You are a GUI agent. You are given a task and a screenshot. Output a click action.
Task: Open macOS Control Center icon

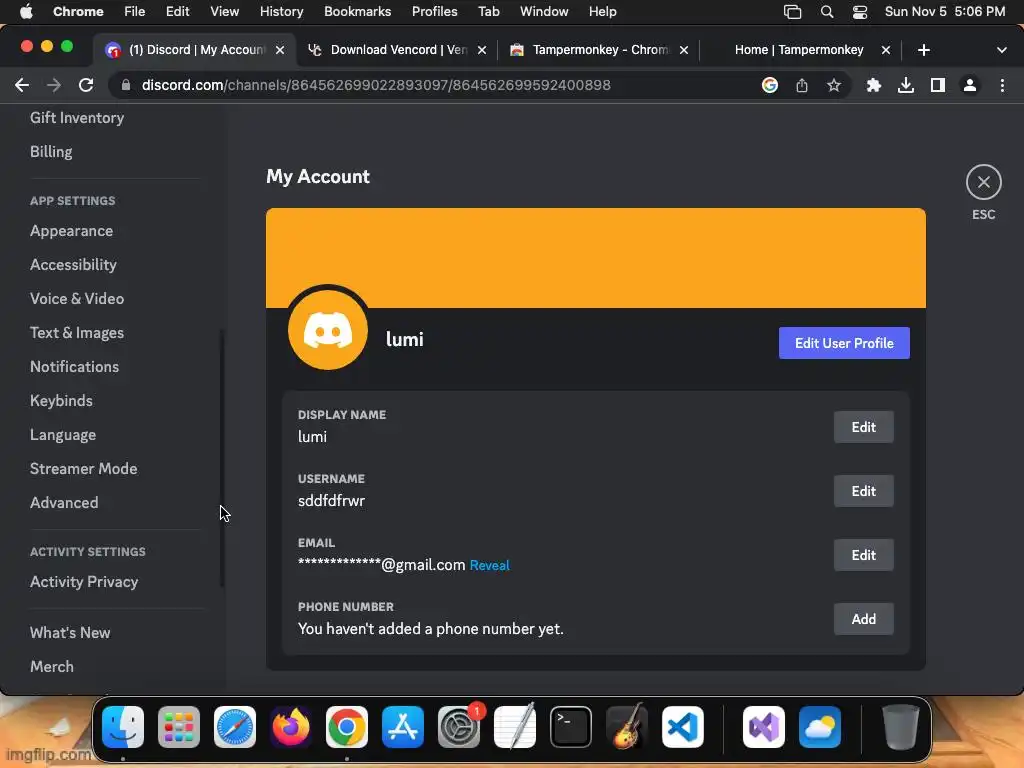(x=859, y=12)
